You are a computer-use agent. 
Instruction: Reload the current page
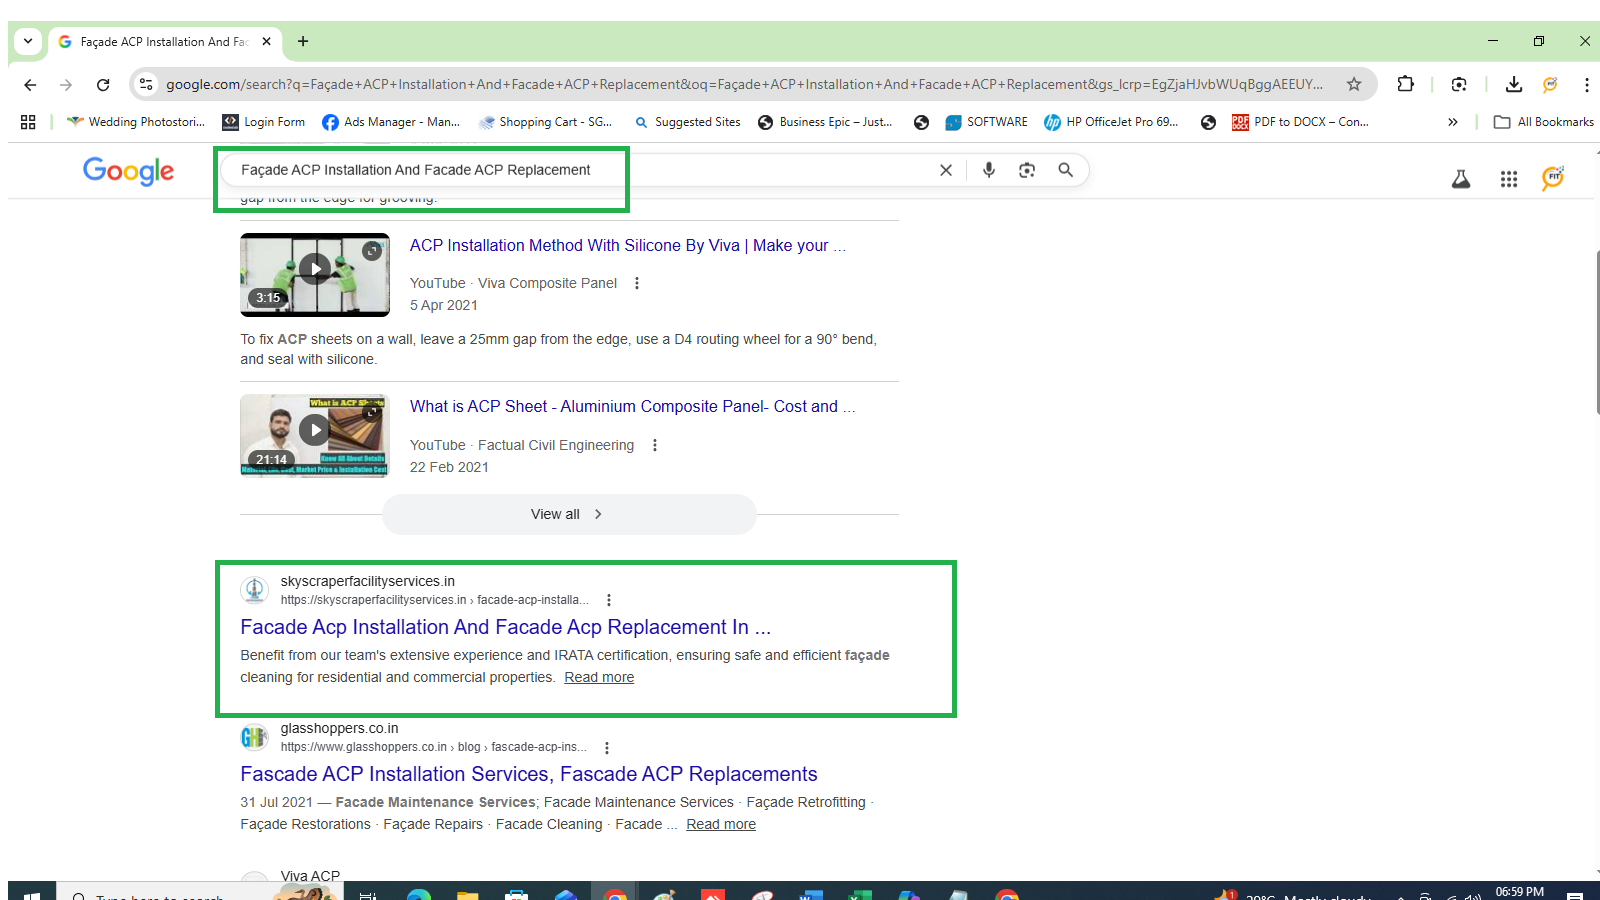[x=103, y=85]
